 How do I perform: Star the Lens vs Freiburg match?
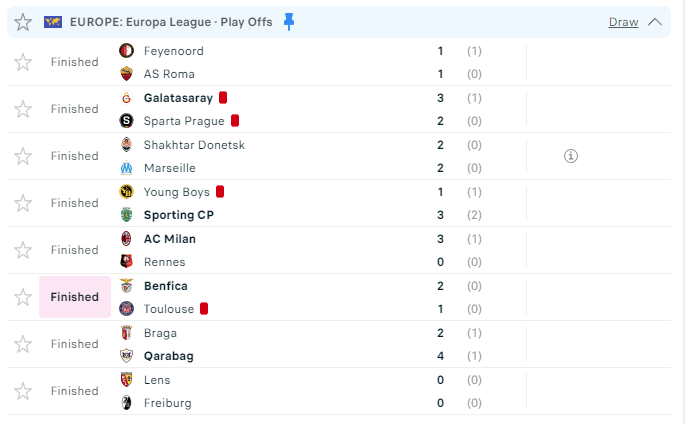point(23,391)
